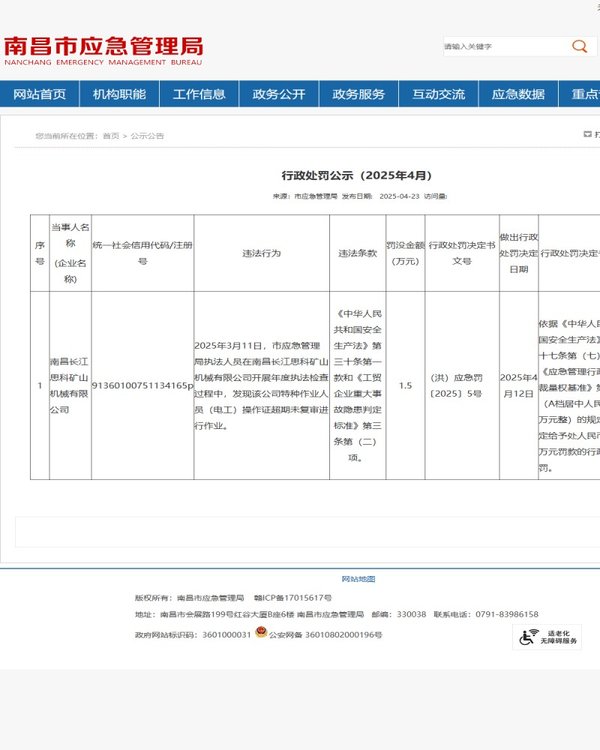Click the 赣ICP备17015617号 link

pos(293,597)
